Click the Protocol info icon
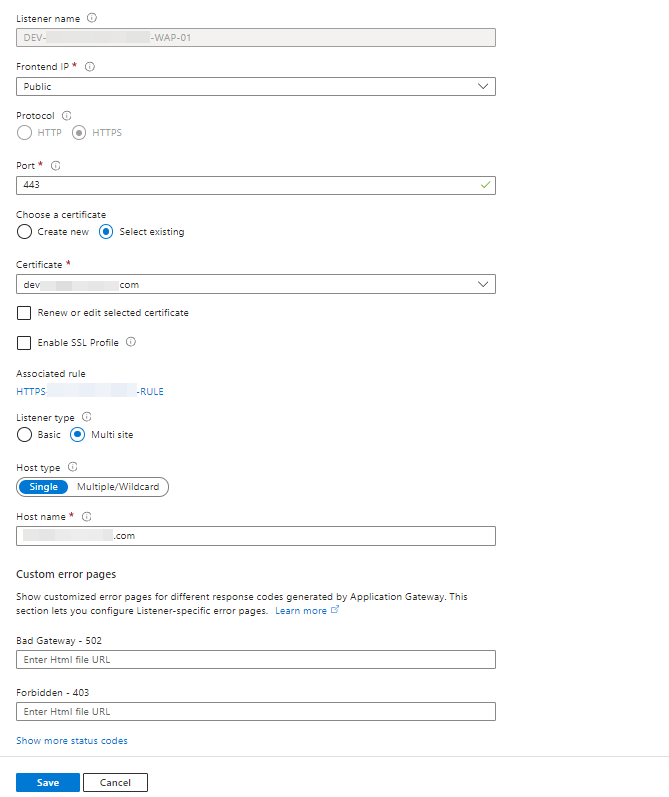Viewport: 669px width, 797px height. (x=67, y=115)
